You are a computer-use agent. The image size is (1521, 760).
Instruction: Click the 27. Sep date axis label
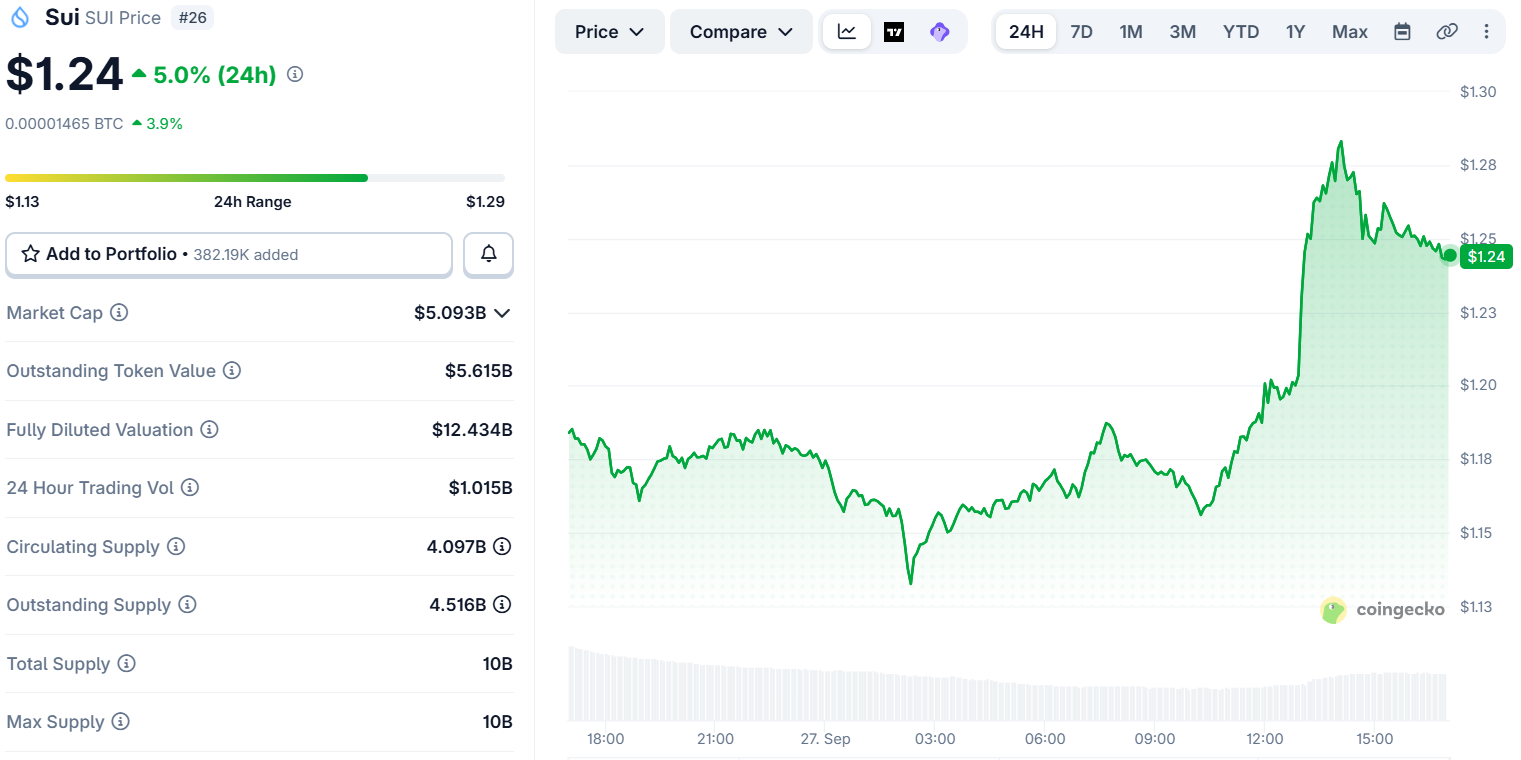[x=825, y=739]
